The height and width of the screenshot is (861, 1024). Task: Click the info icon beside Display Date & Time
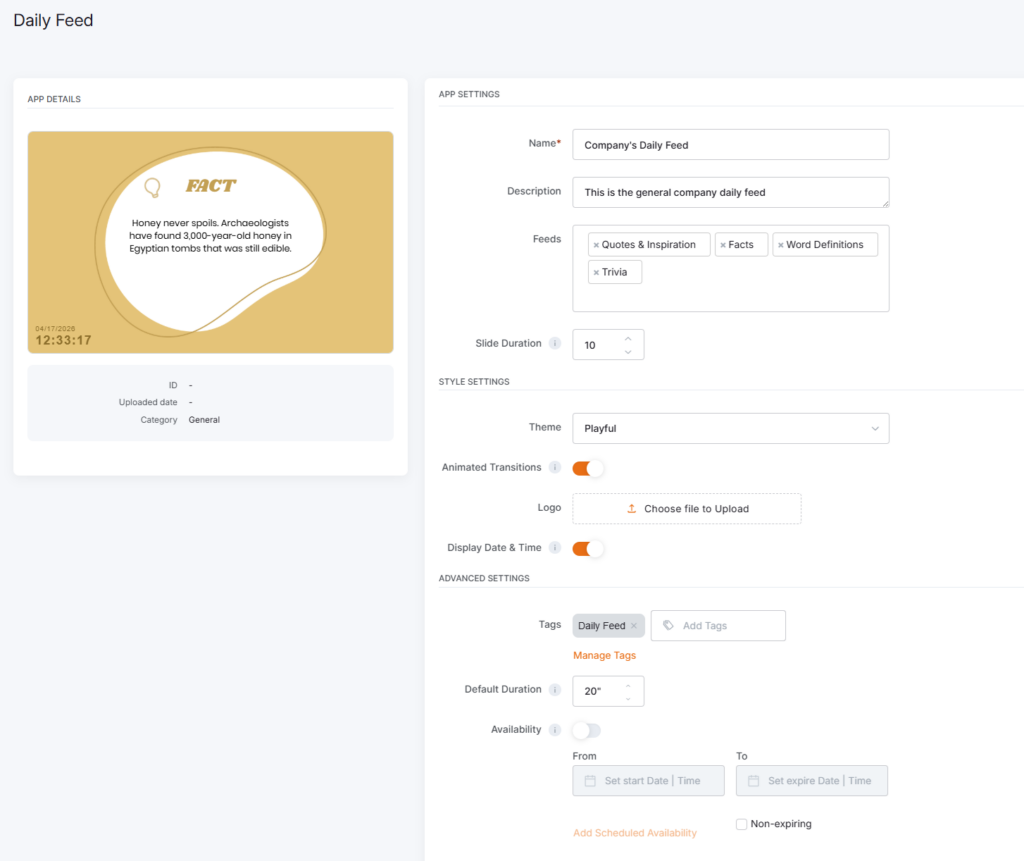point(555,548)
